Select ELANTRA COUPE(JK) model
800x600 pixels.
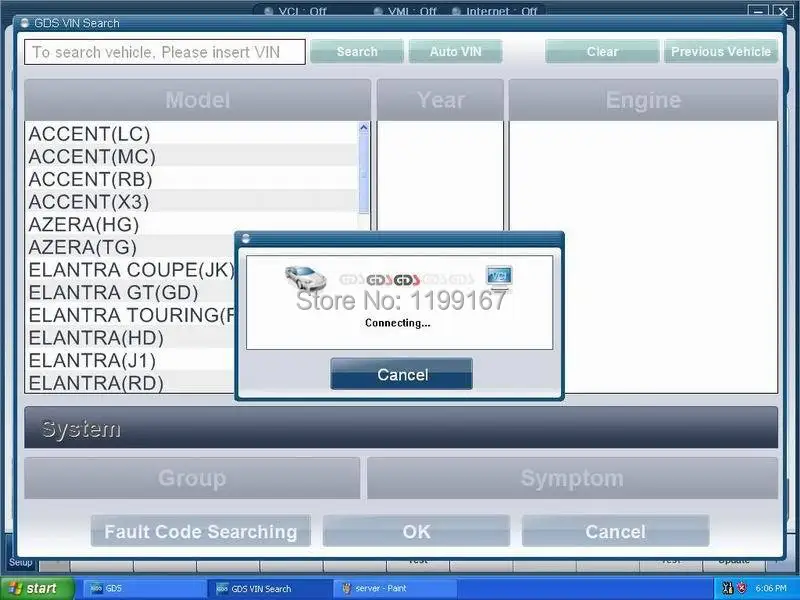click(x=130, y=269)
